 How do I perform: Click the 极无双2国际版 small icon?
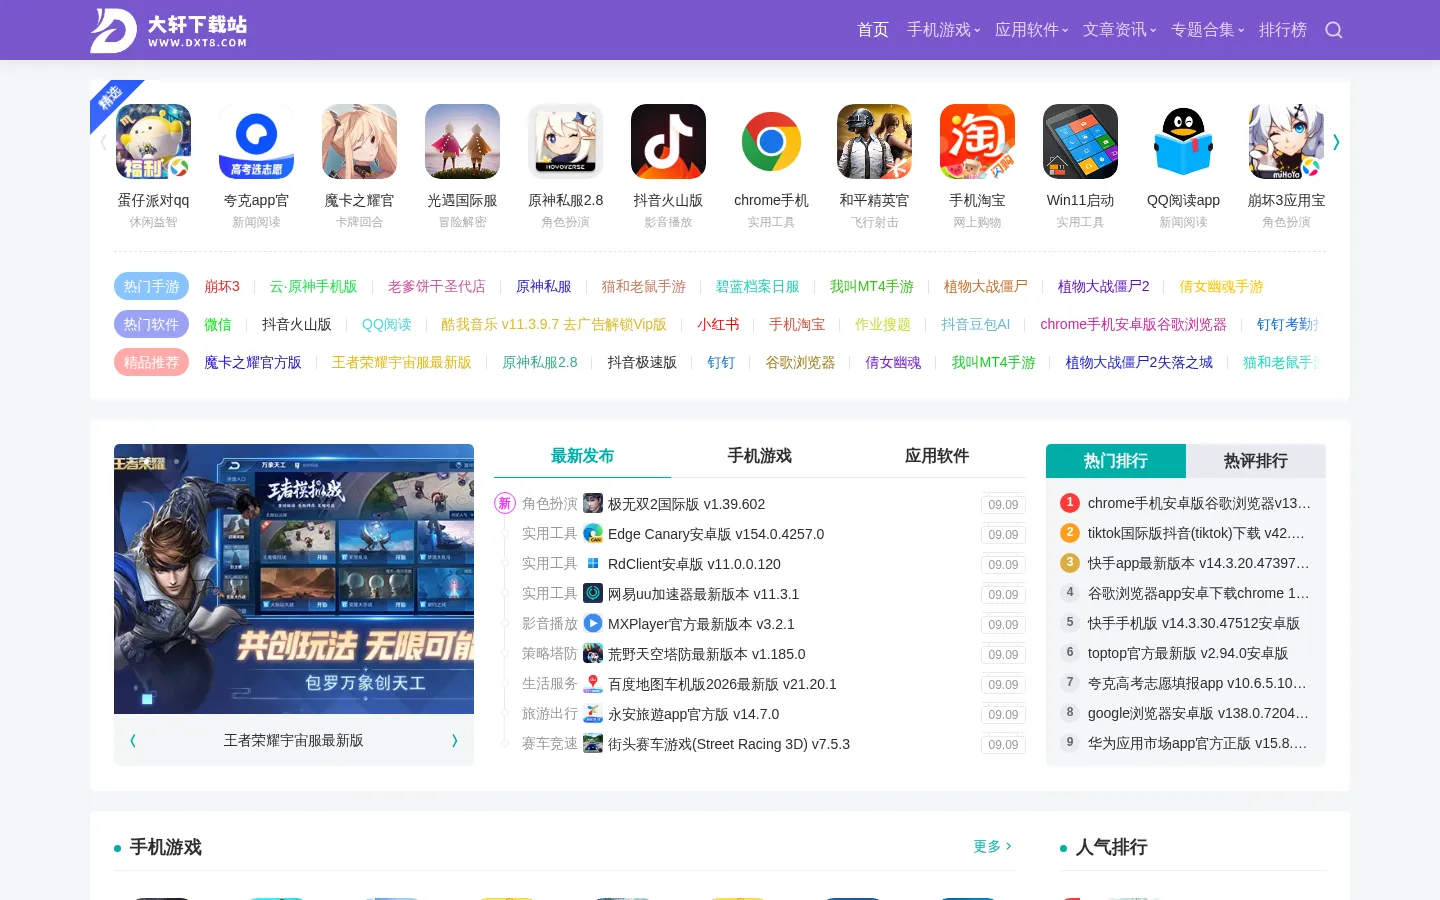(x=593, y=503)
